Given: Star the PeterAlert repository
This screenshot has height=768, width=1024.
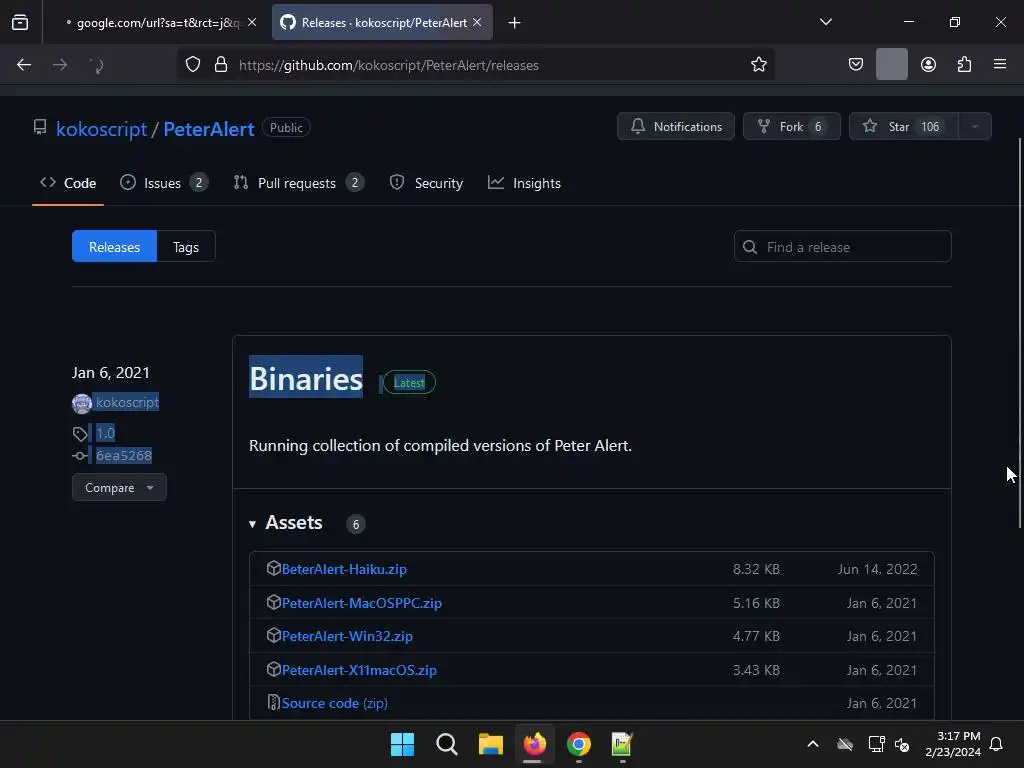Looking at the screenshot, I should [x=903, y=127].
